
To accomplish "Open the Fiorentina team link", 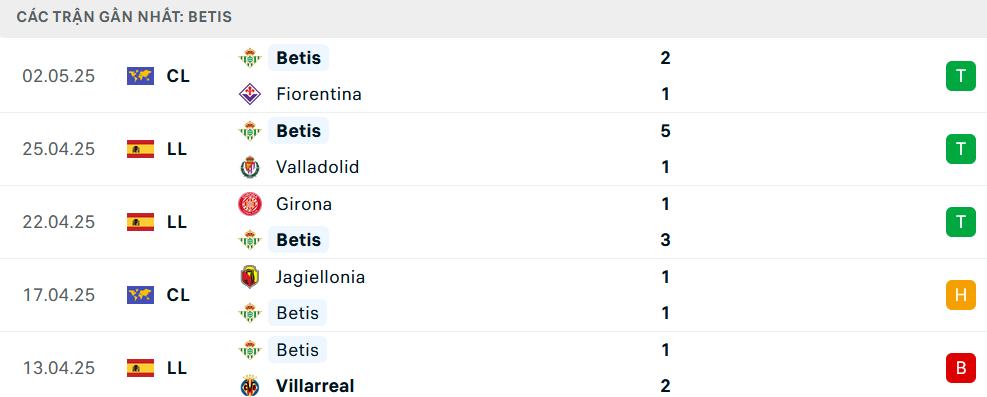I will click(319, 94).
